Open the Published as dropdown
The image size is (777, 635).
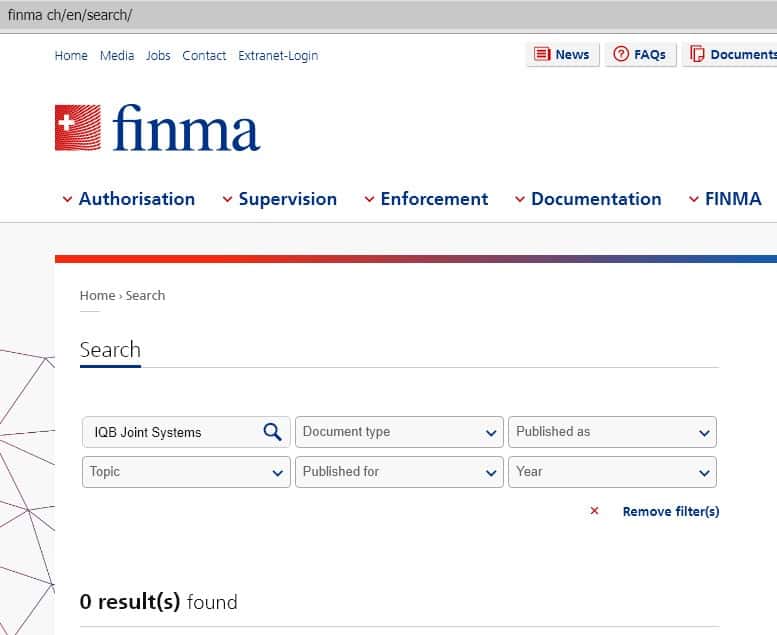(612, 432)
